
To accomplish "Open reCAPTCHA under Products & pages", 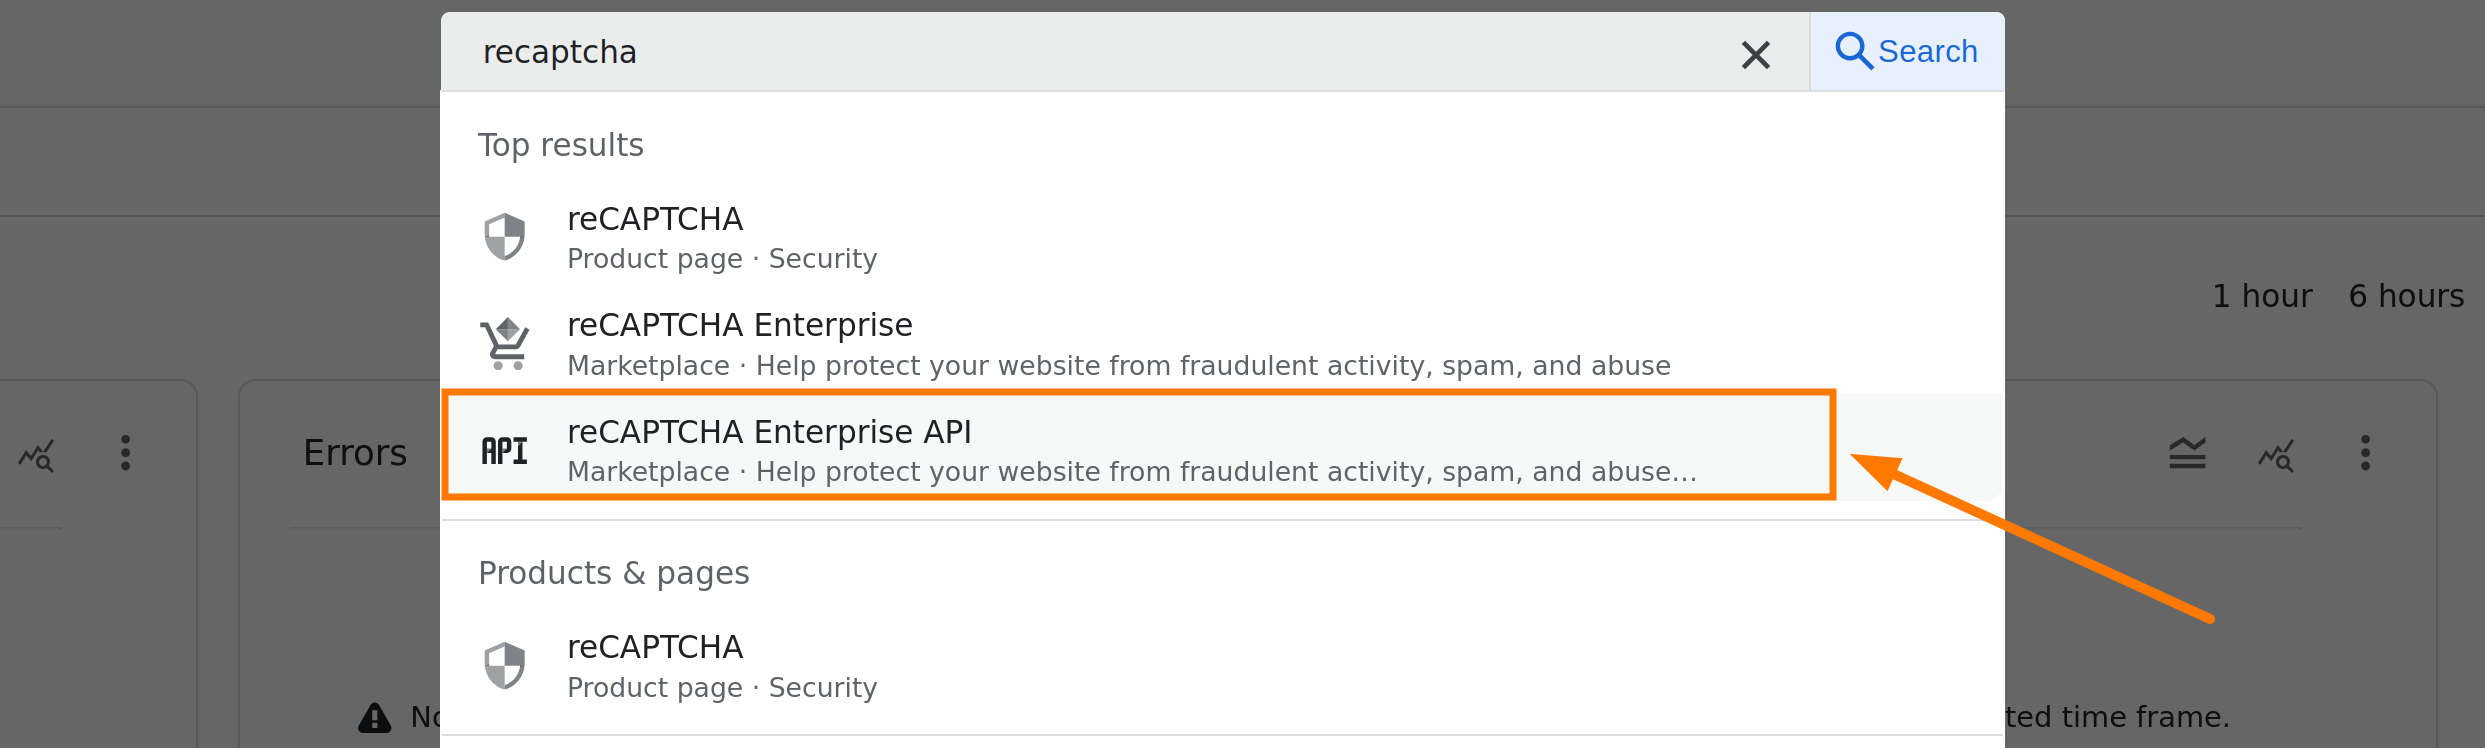I will pos(655,648).
